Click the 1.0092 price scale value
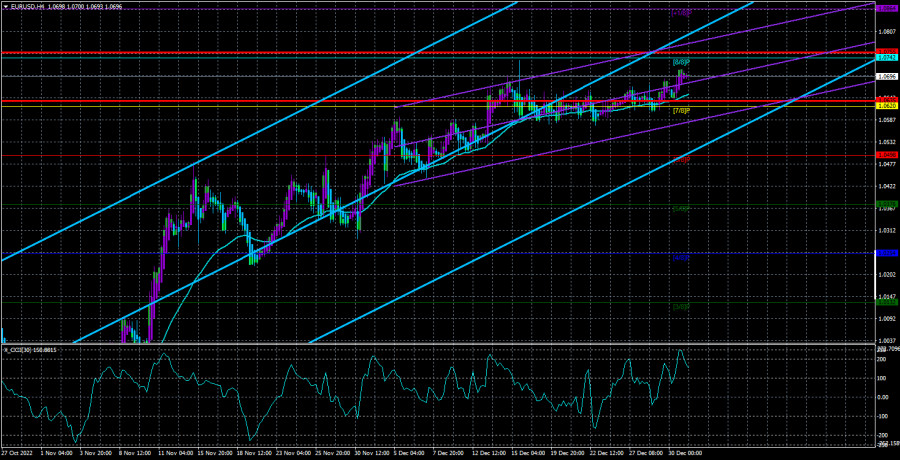 (x=885, y=318)
